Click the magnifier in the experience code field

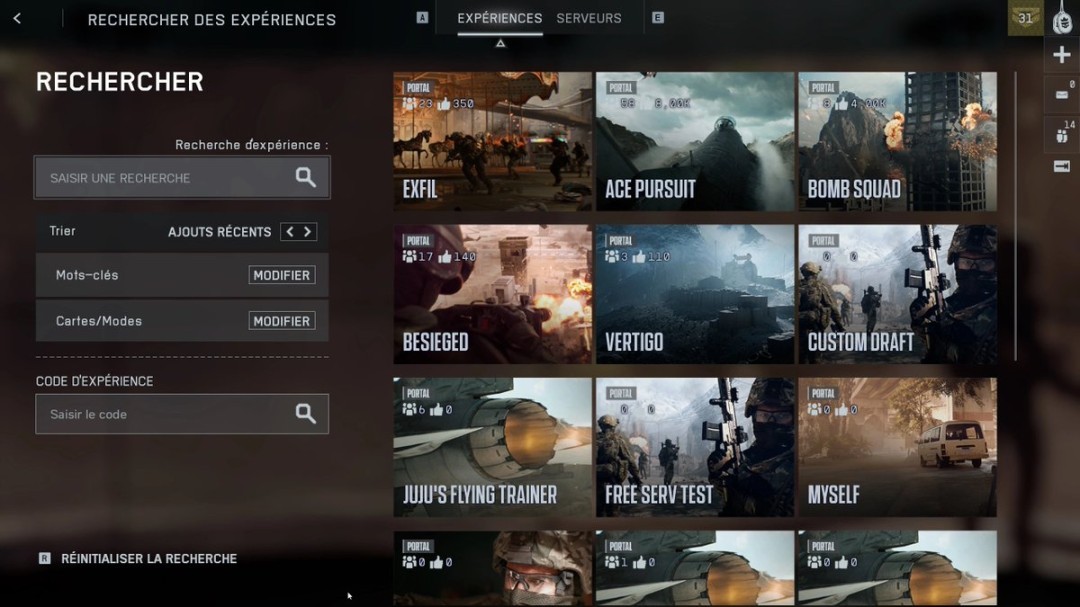[x=305, y=414]
